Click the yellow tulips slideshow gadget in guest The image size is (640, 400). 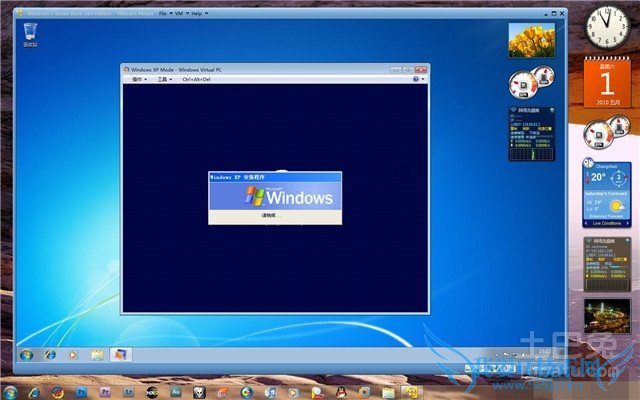coord(532,40)
